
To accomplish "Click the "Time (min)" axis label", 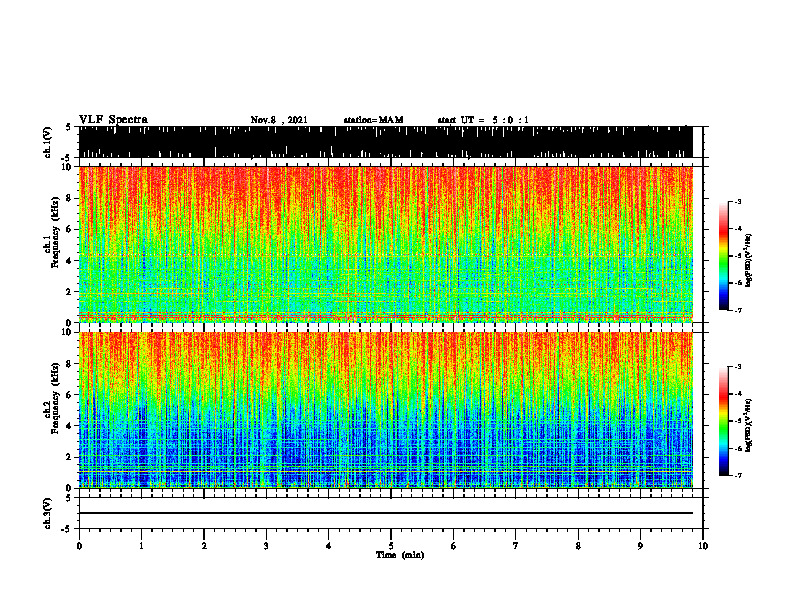I will click(400, 555).
